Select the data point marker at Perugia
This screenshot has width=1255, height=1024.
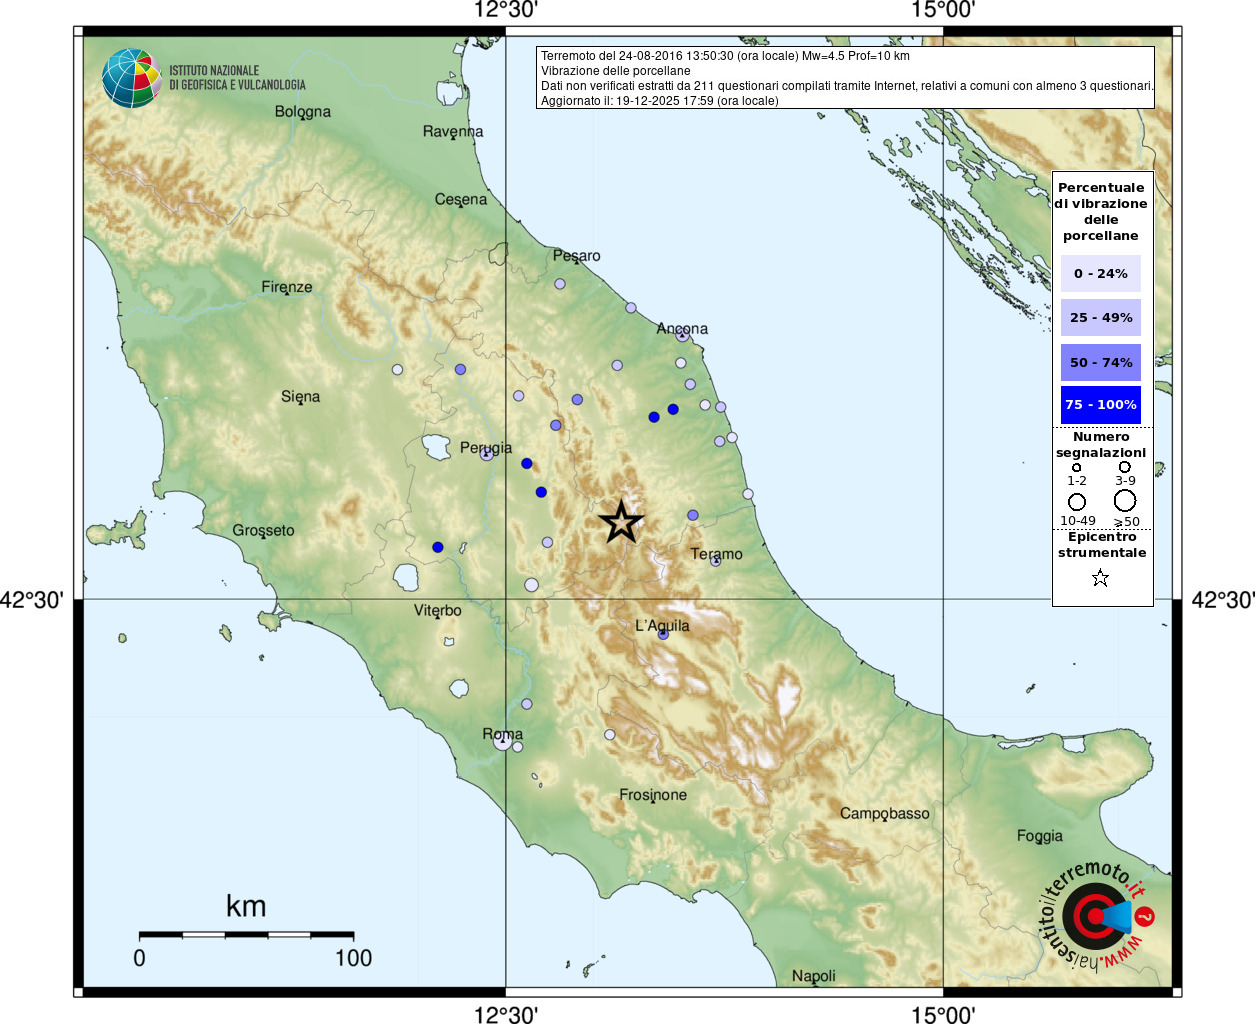[487, 453]
